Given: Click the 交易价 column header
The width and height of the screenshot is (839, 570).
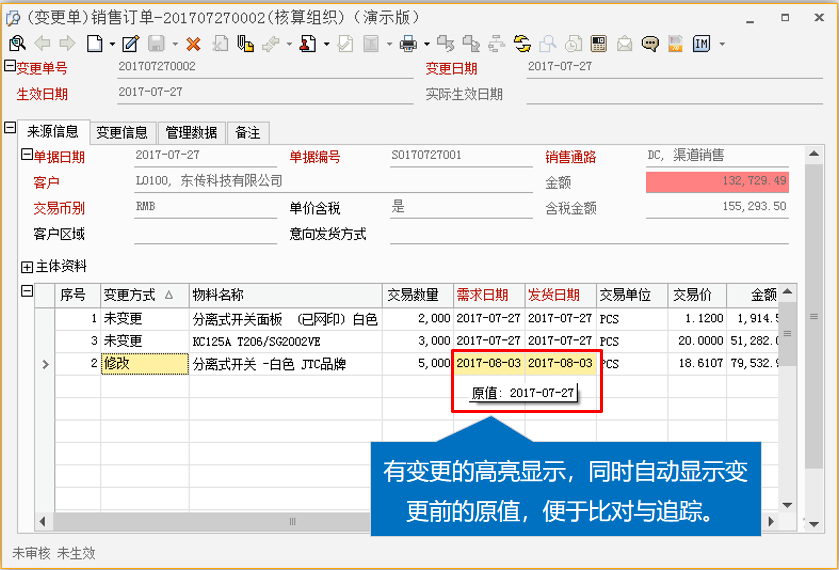Looking at the screenshot, I should tap(697, 295).
